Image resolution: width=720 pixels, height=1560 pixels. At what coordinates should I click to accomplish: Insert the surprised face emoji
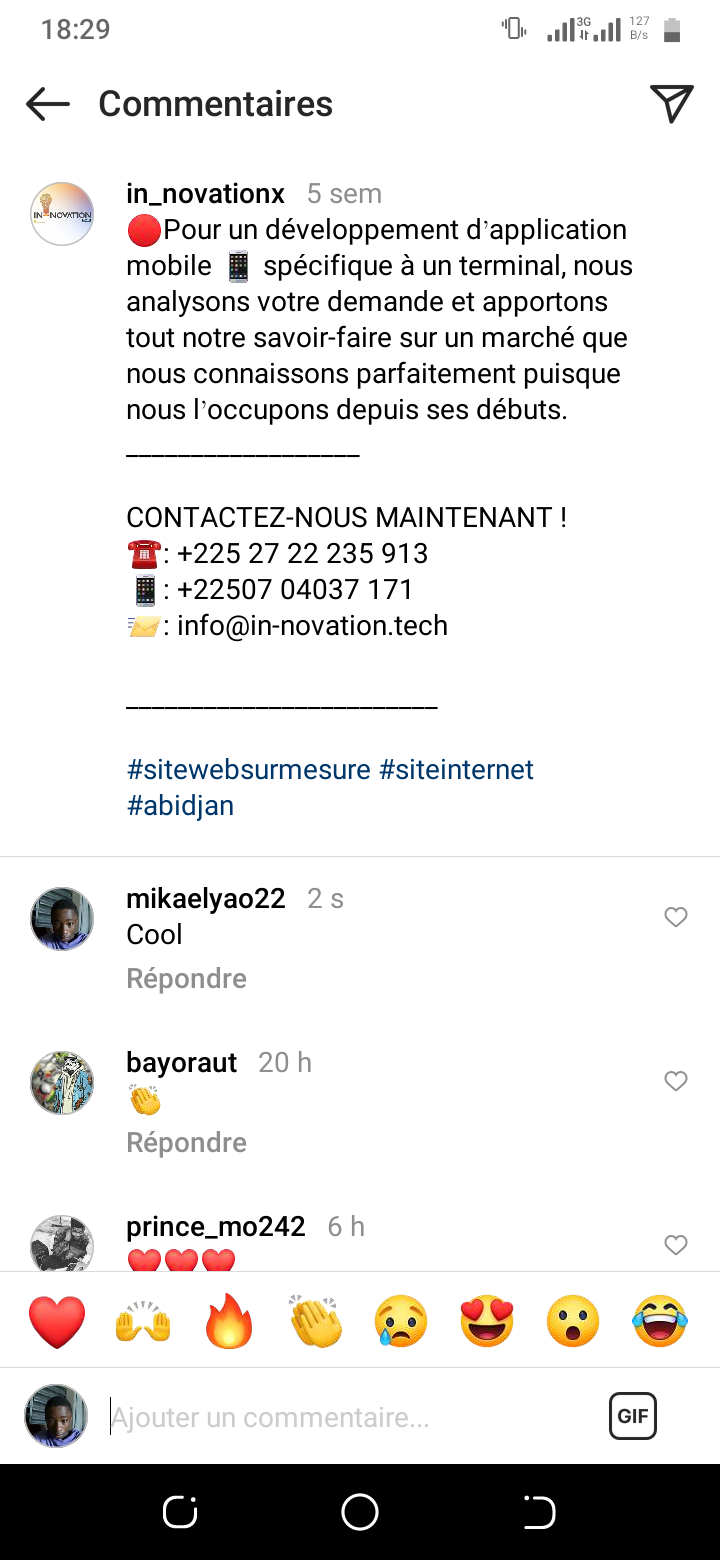tap(573, 1321)
